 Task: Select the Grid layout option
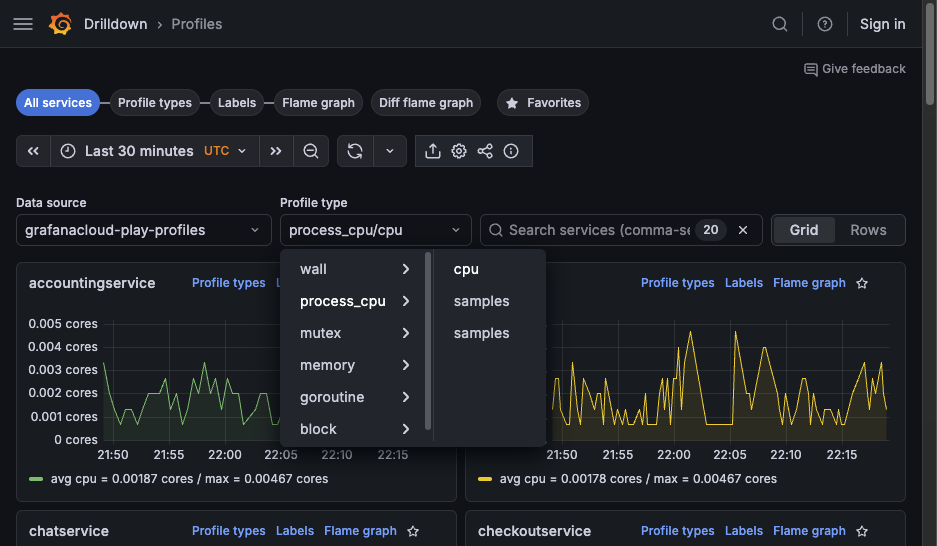(804, 230)
